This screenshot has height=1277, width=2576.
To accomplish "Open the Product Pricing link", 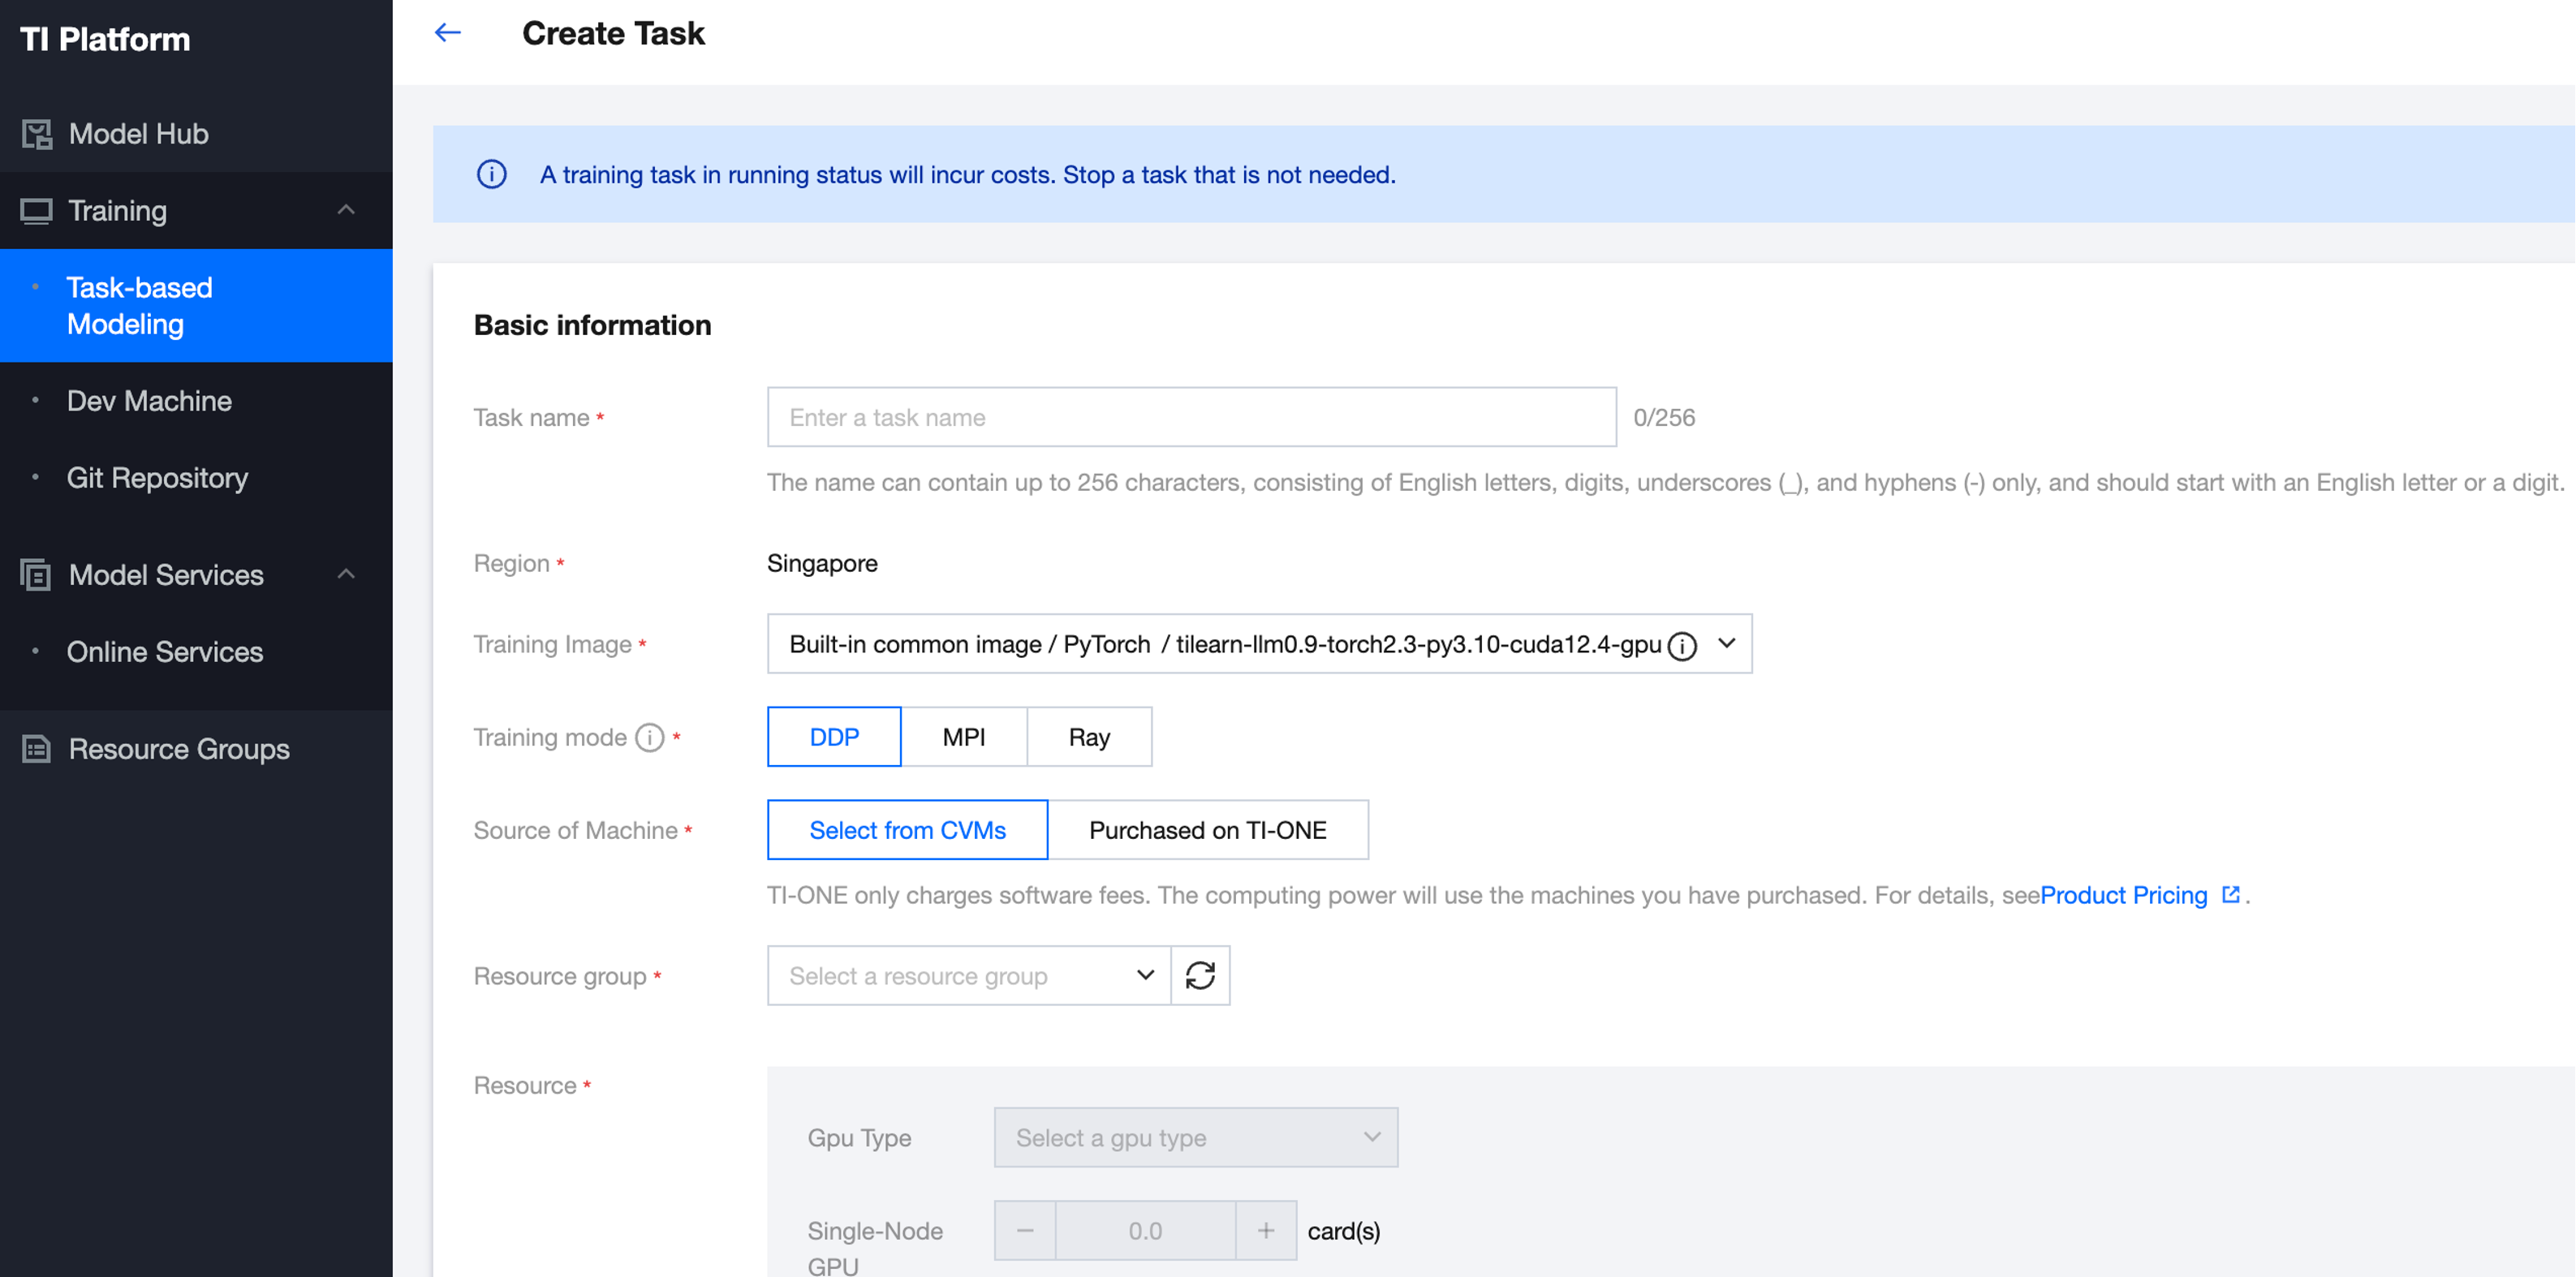I will [2123, 895].
